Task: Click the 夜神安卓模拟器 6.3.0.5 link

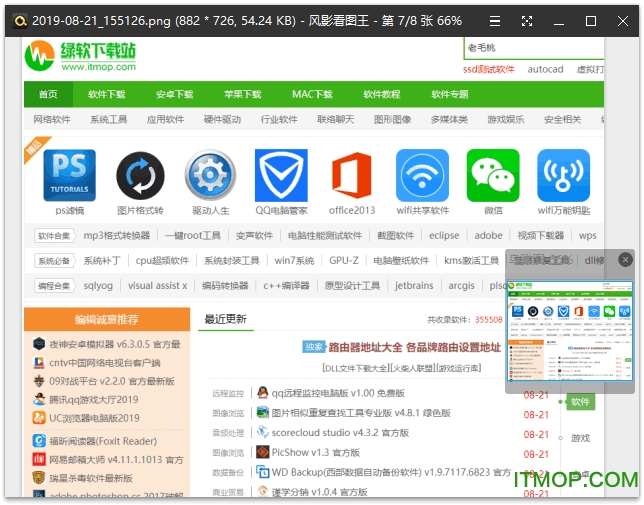Action: [x=114, y=344]
